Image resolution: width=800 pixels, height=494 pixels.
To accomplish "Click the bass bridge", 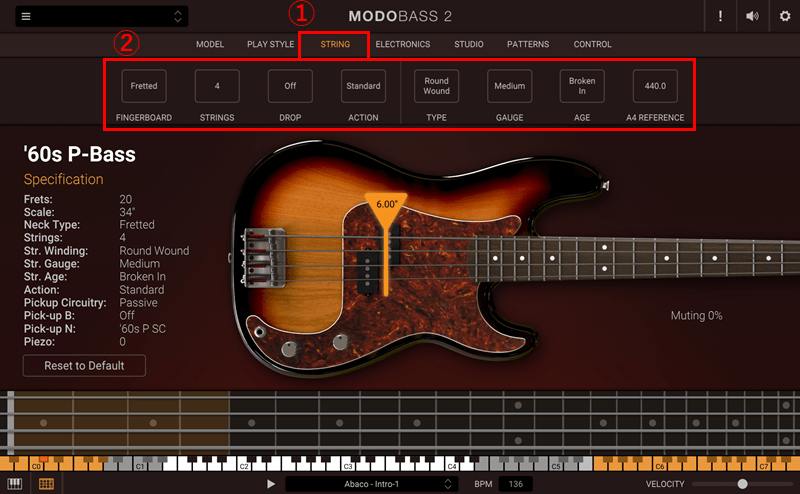I will pyautogui.click(x=263, y=258).
